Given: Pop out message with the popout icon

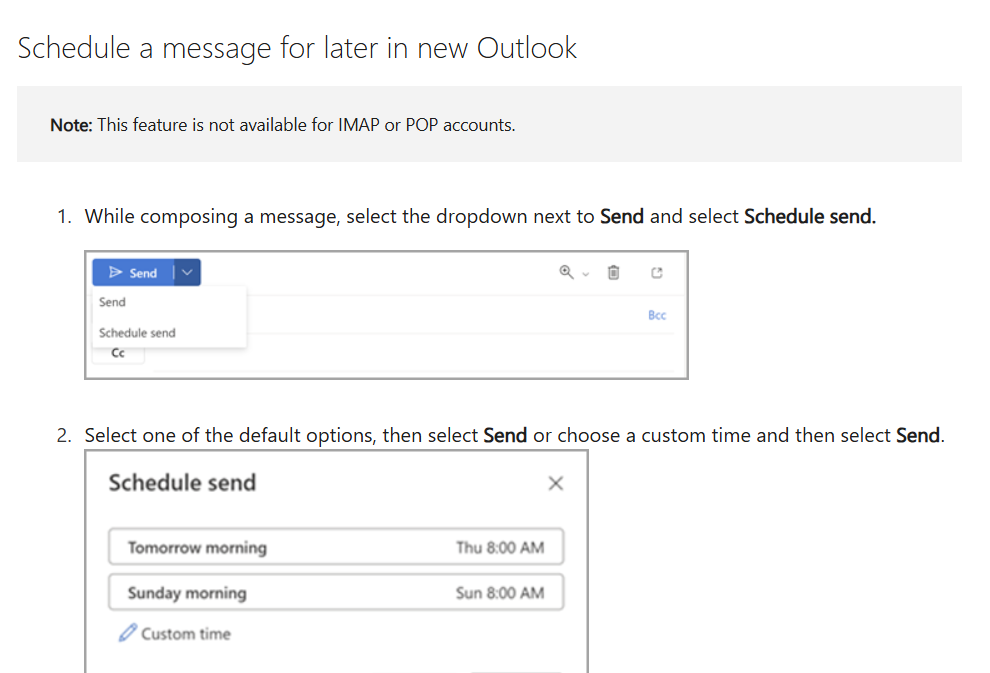Looking at the screenshot, I should (657, 272).
